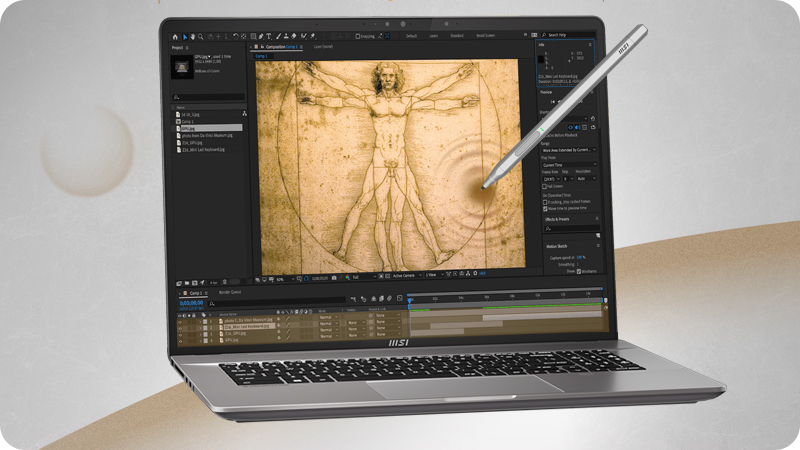Open the Render Queue tab
The width and height of the screenshot is (800, 450).
pyautogui.click(x=230, y=292)
